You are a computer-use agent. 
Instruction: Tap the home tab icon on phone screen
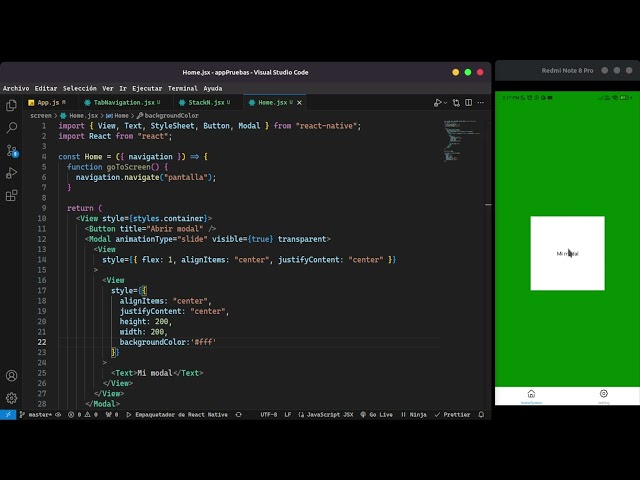(531, 395)
